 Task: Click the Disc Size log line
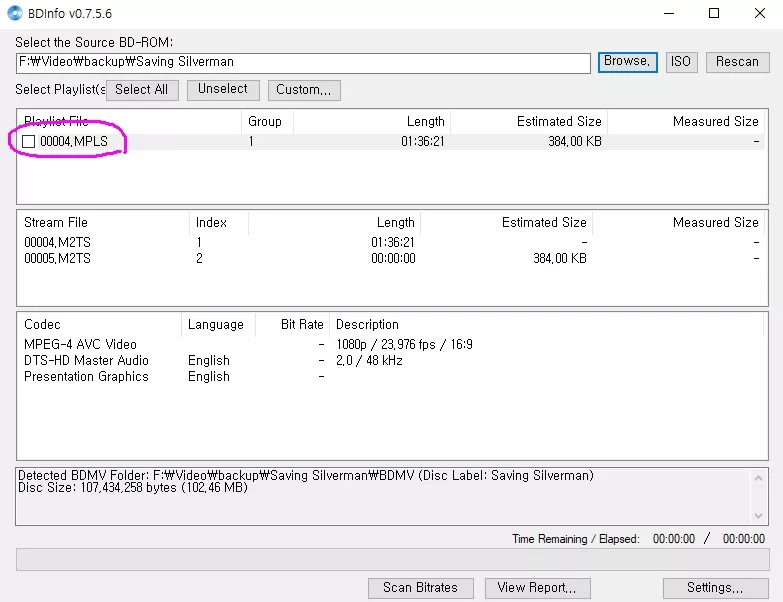[x=133, y=488]
